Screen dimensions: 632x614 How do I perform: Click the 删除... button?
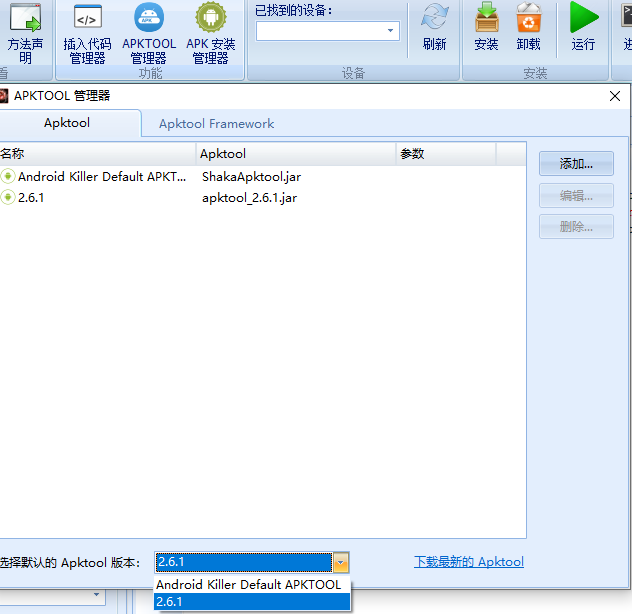(576, 227)
